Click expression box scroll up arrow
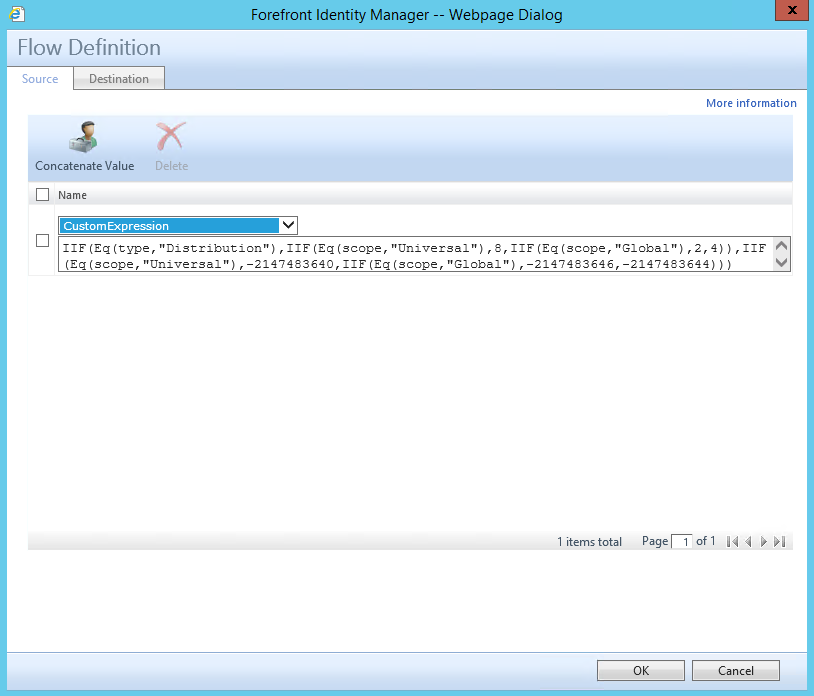The height and width of the screenshot is (696, 814). [x=781, y=246]
